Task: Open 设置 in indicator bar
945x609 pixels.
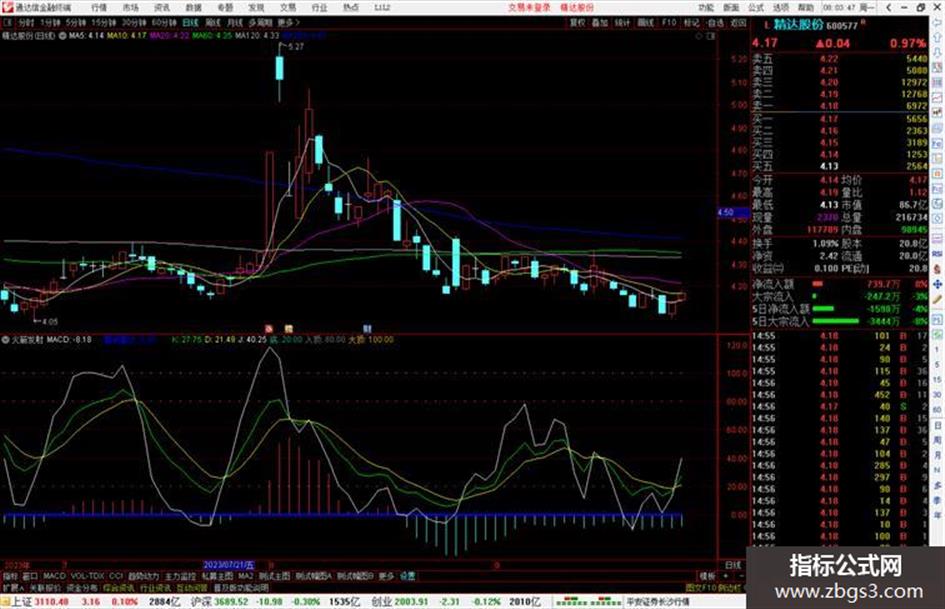Action: (x=408, y=576)
